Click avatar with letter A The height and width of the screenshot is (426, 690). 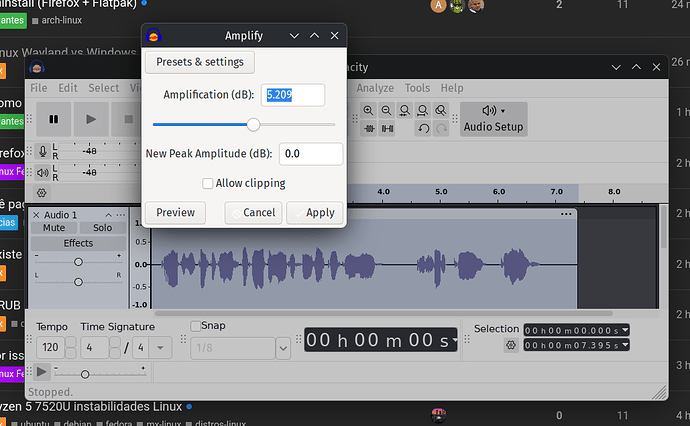click(x=438, y=5)
